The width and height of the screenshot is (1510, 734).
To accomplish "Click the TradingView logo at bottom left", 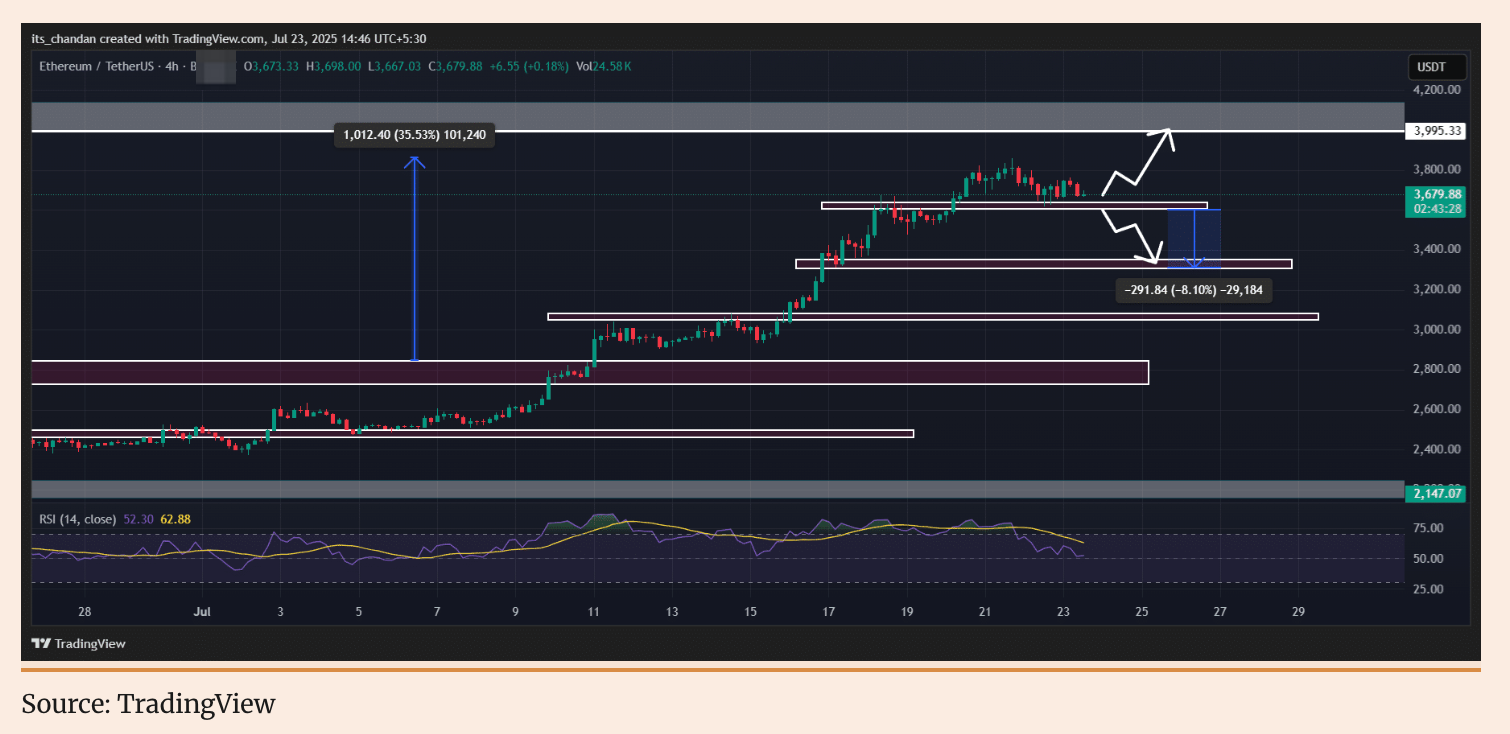I will [78, 644].
